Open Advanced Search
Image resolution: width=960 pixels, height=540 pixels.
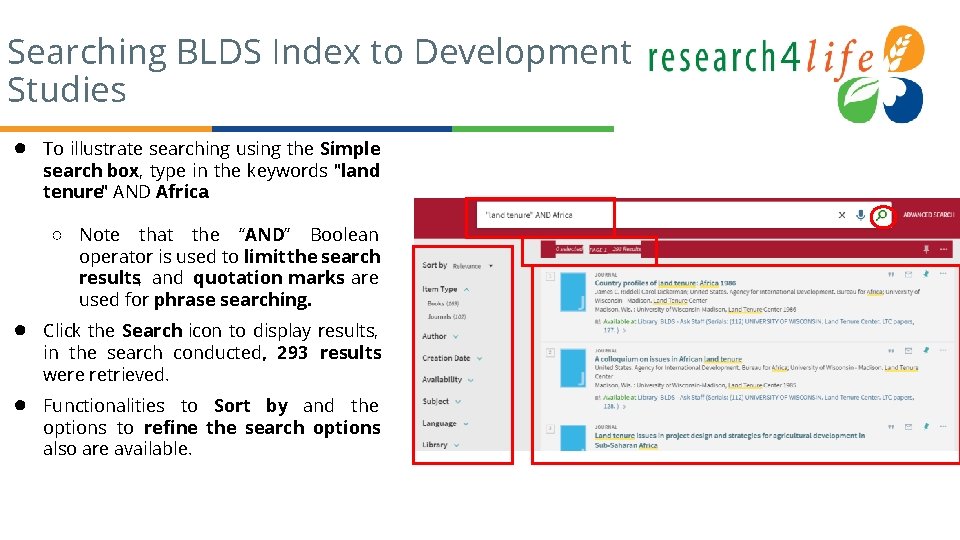(x=928, y=215)
